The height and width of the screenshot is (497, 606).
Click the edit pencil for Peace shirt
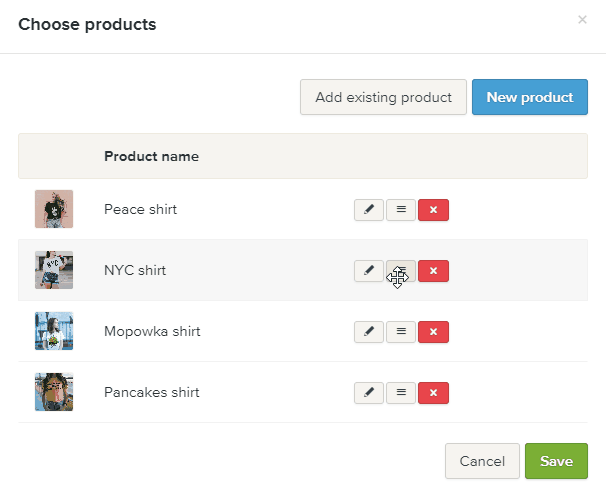(x=369, y=210)
